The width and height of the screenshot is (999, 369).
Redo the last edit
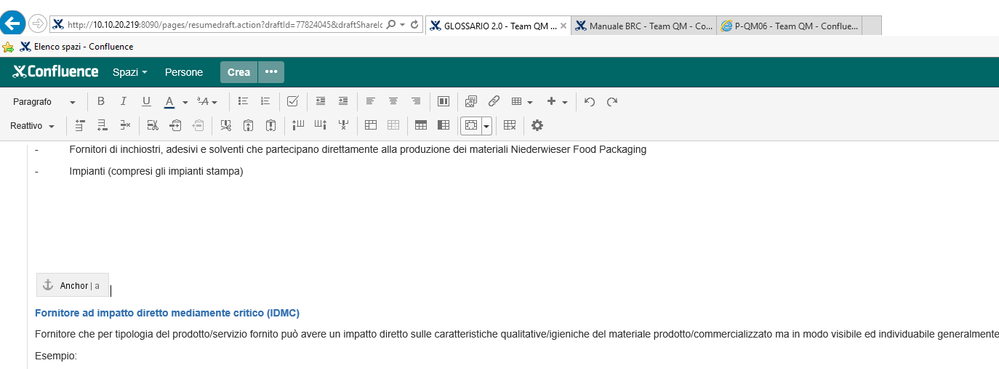[x=612, y=101]
